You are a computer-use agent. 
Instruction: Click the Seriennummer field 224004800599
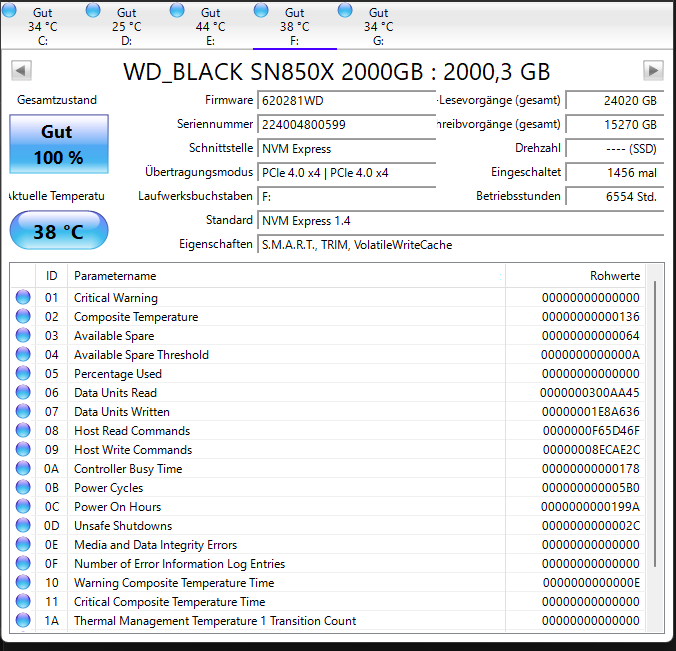[347, 125]
